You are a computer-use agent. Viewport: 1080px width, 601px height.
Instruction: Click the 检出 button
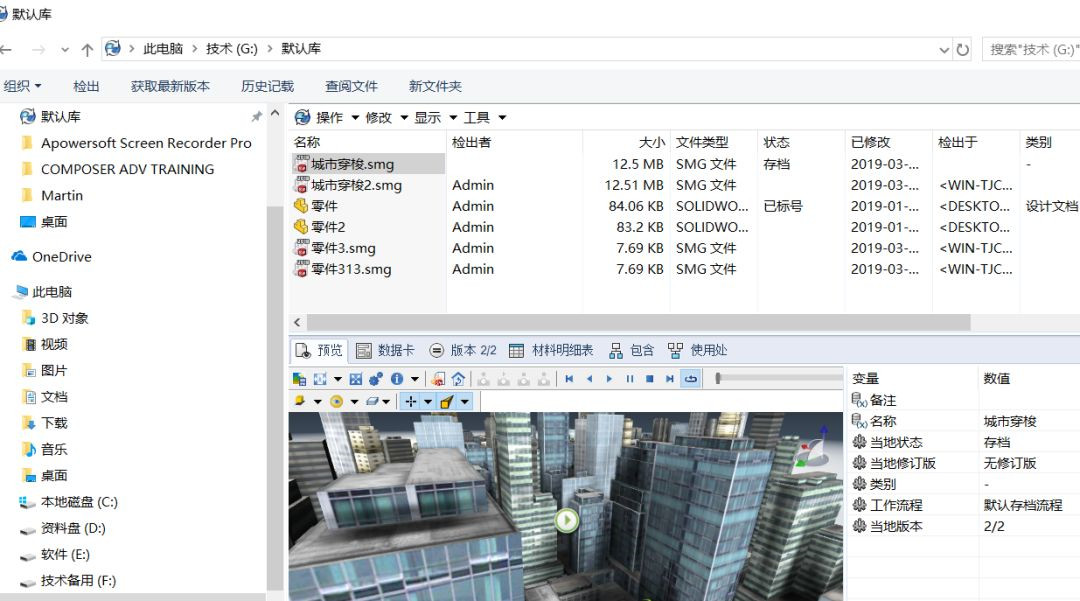point(87,86)
